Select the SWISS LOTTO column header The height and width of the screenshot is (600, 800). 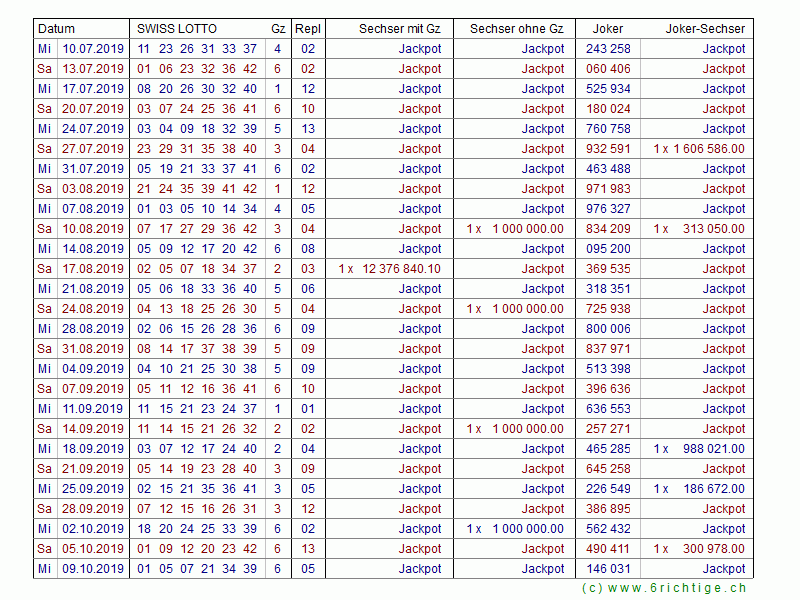177,29
